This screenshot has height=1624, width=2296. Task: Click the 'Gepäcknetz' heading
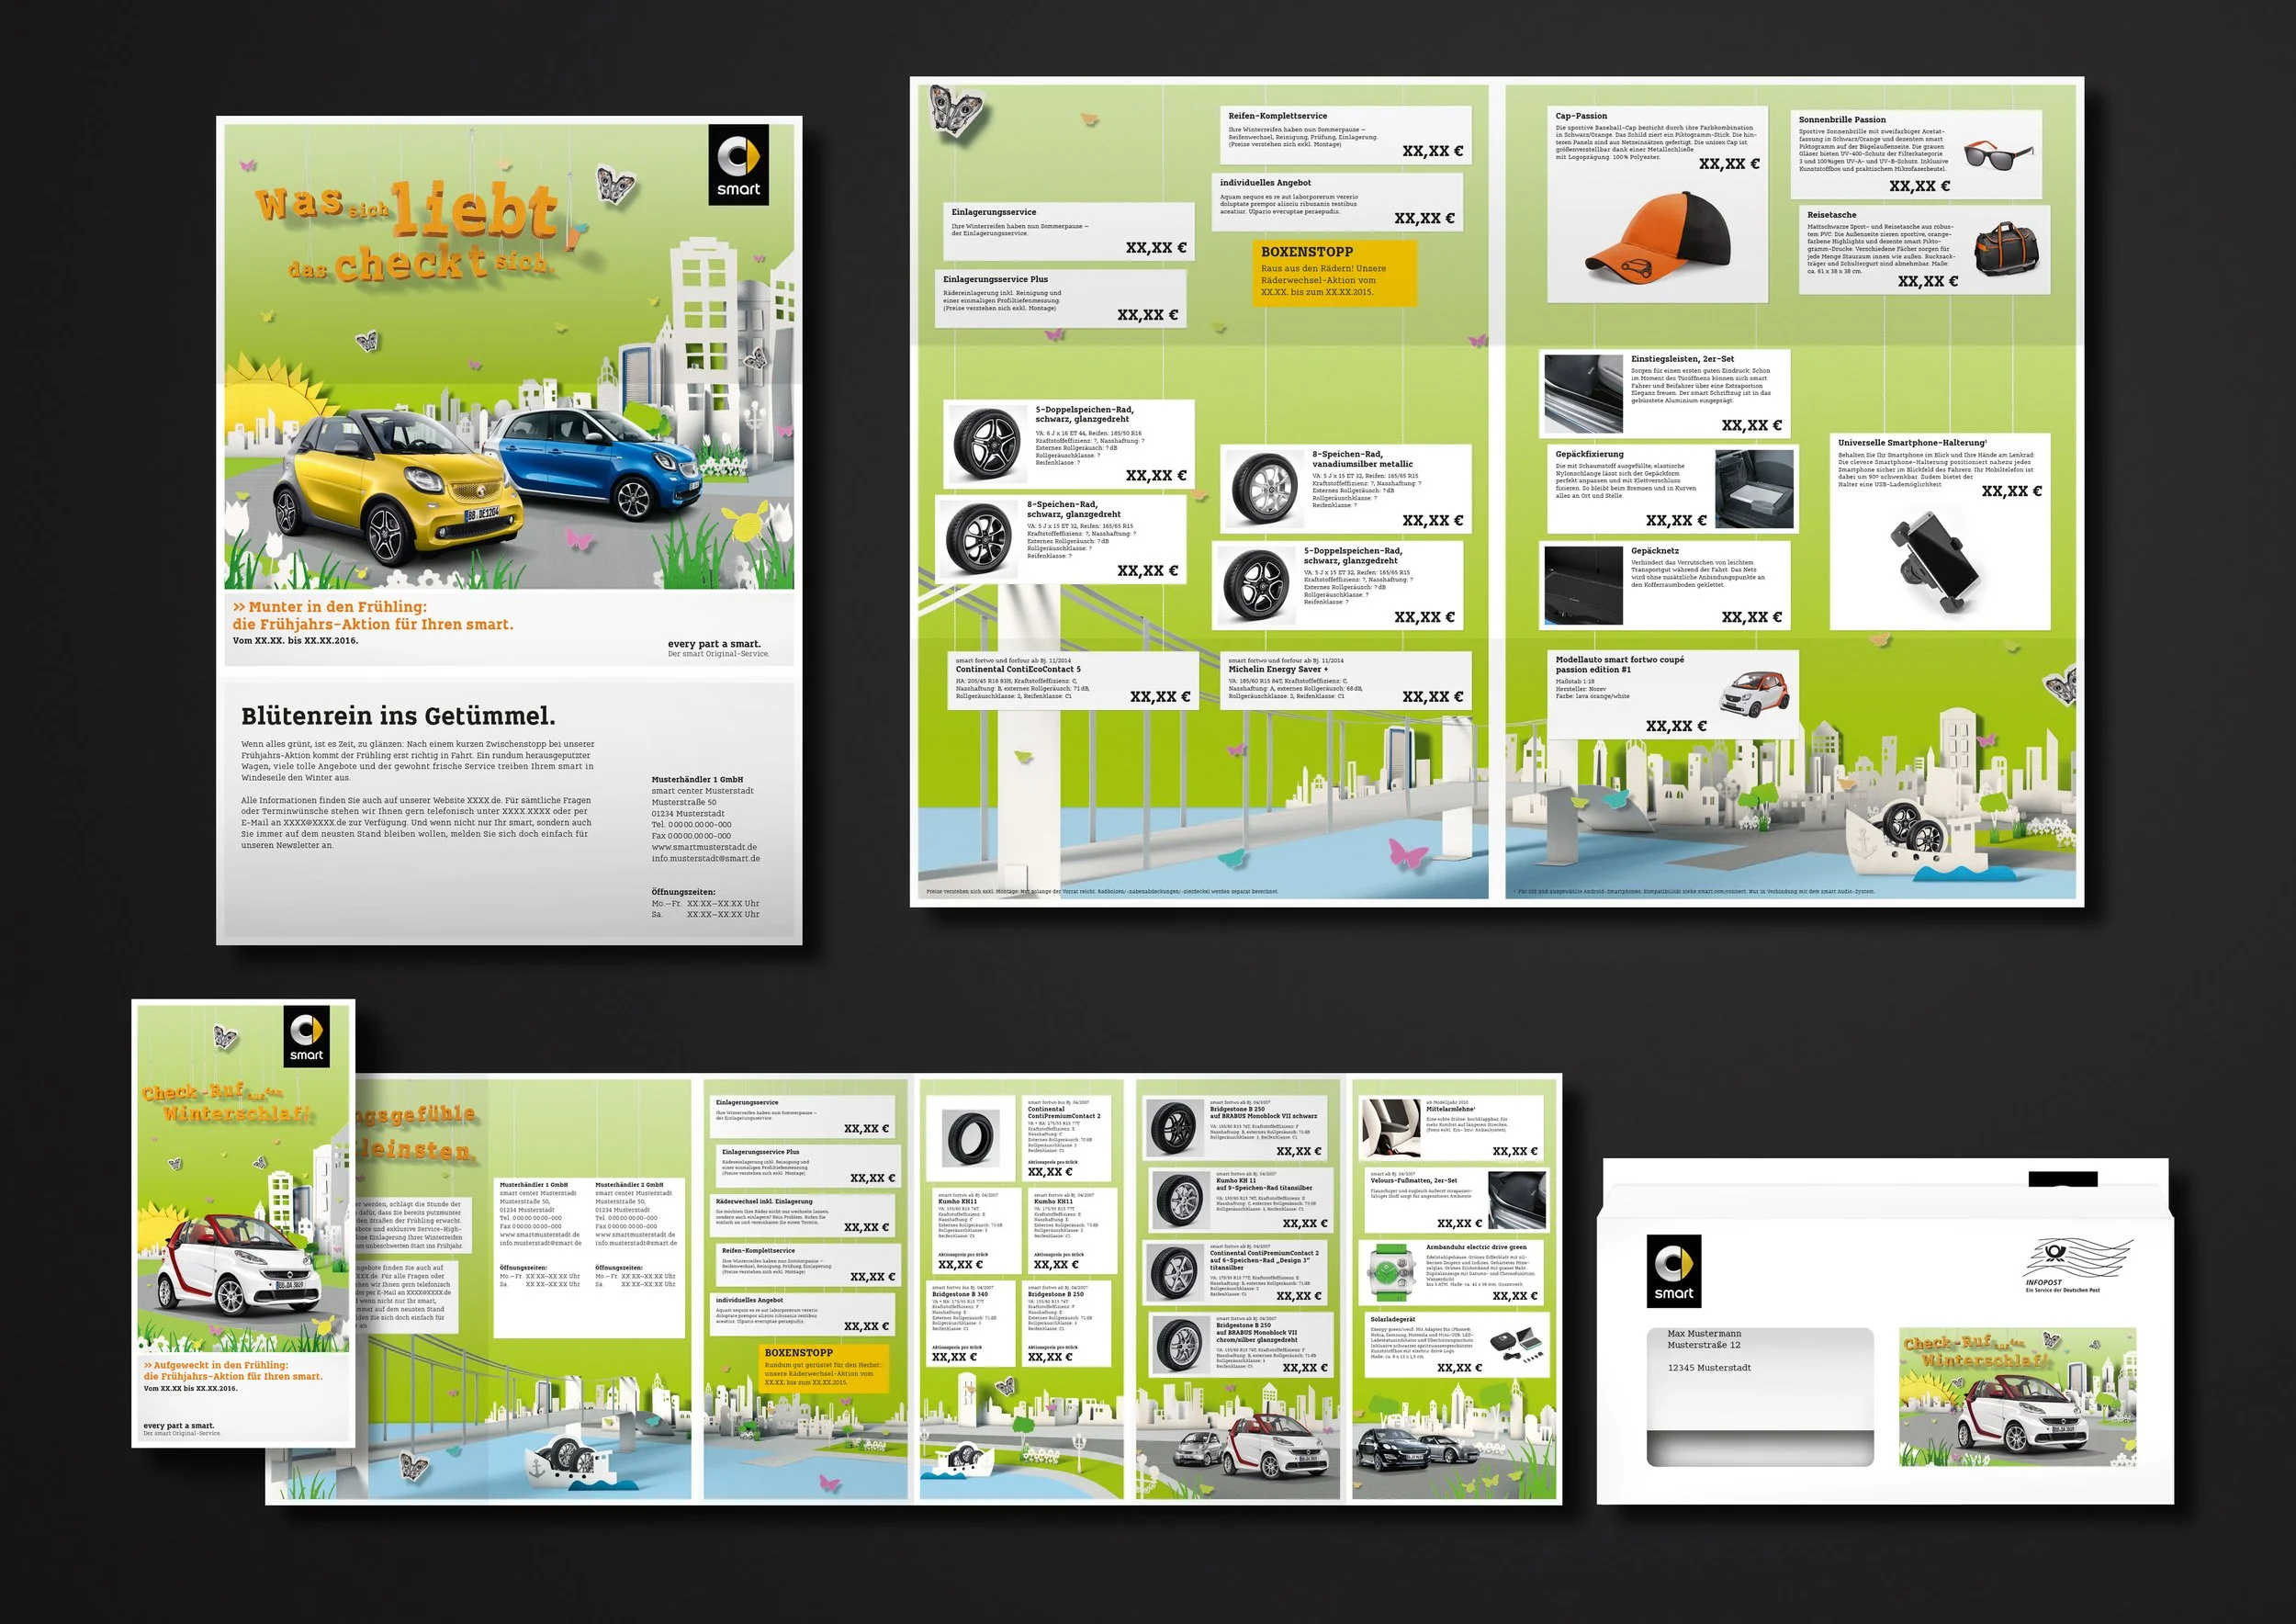coord(1654,551)
